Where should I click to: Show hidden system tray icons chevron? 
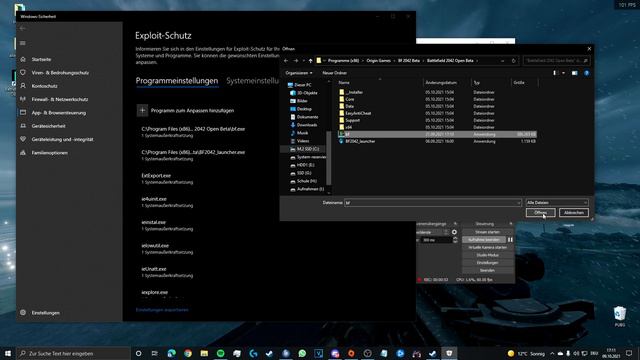pyautogui.click(x=552, y=353)
